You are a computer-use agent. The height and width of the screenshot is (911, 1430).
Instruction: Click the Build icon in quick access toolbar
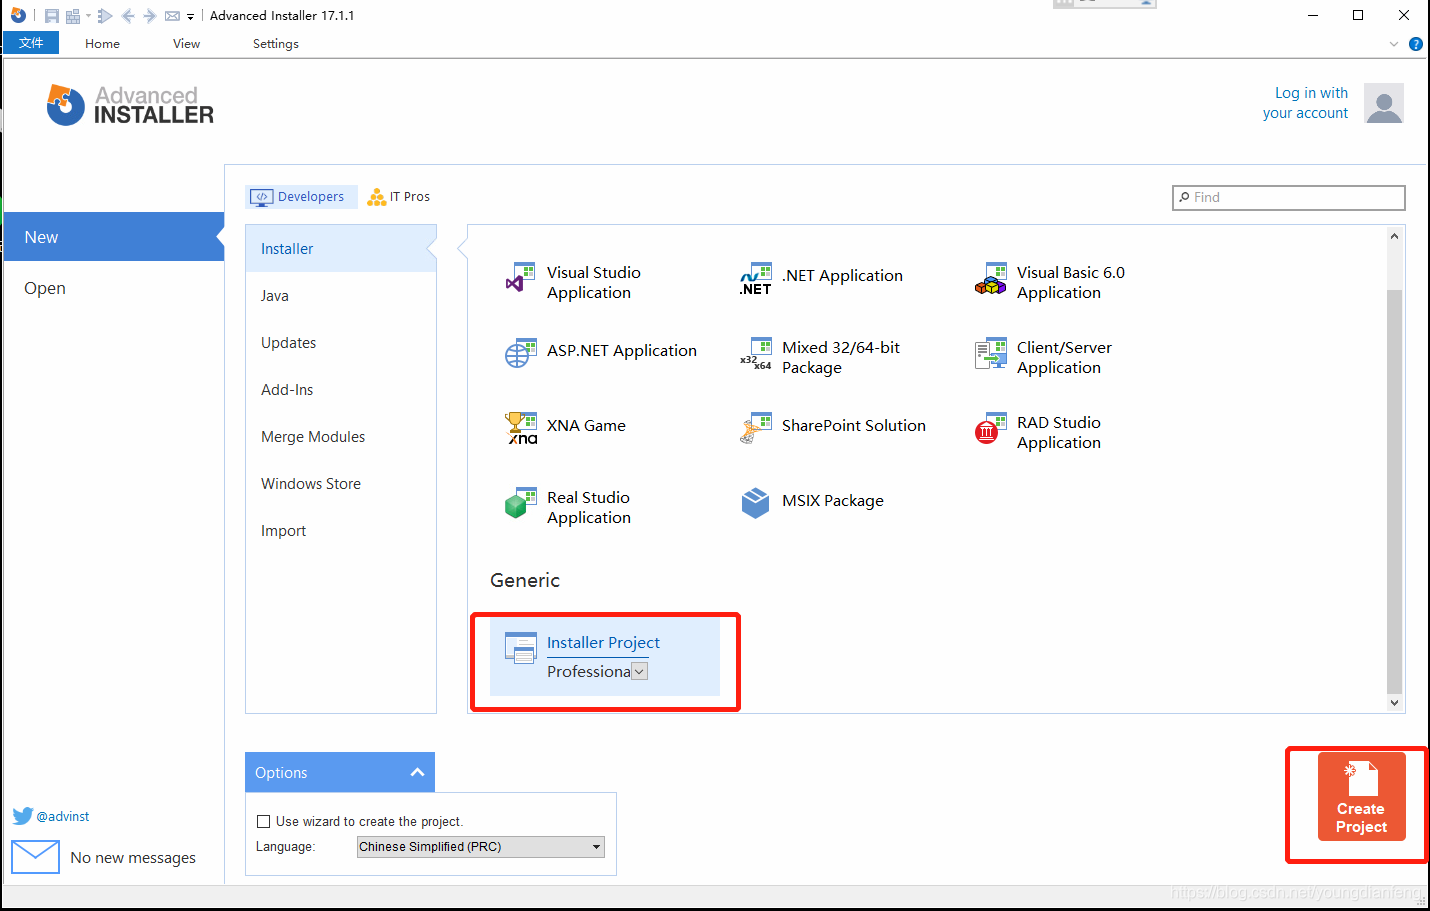pyautogui.click(x=73, y=16)
